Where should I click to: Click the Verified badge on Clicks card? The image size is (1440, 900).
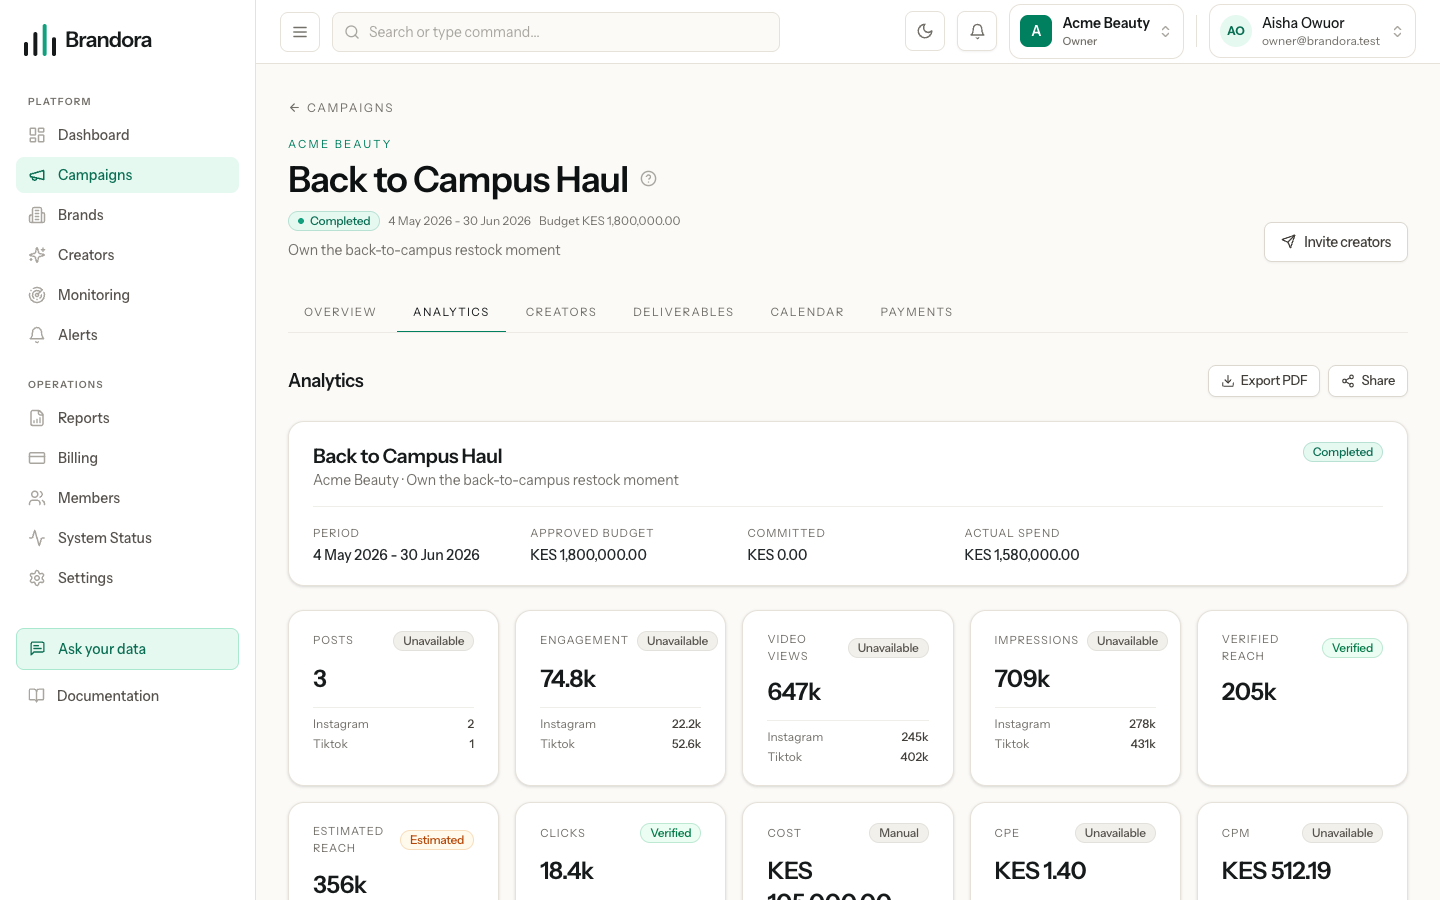tap(671, 833)
